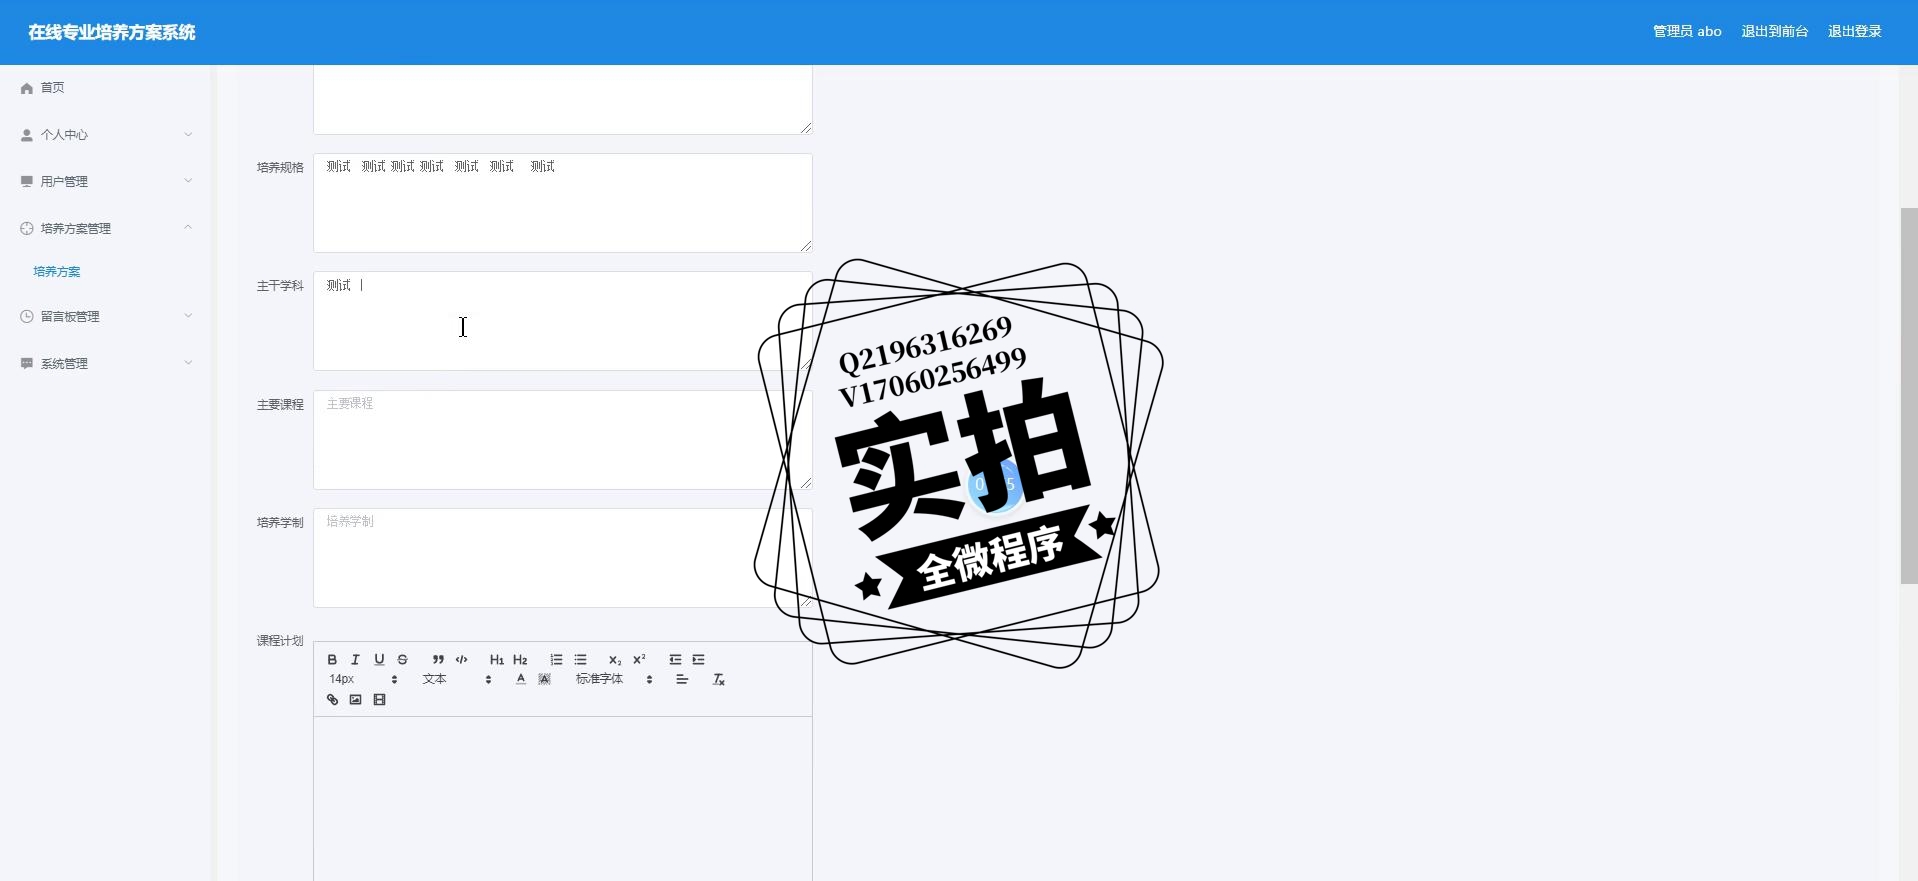Expand the 用户管理 sidebar menu
Screen dimensions: 1918x881
(x=105, y=182)
